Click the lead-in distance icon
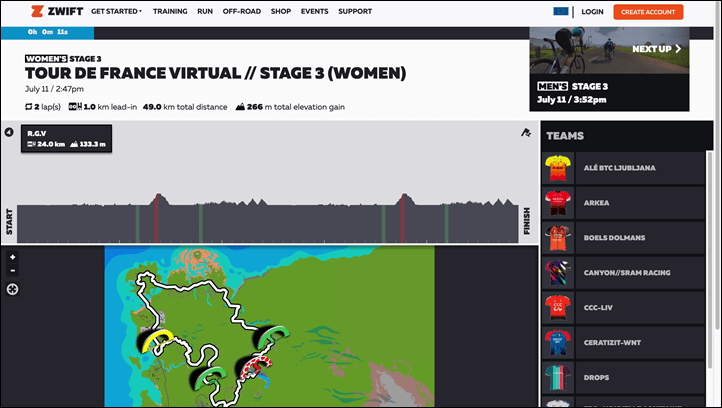 click(75, 107)
